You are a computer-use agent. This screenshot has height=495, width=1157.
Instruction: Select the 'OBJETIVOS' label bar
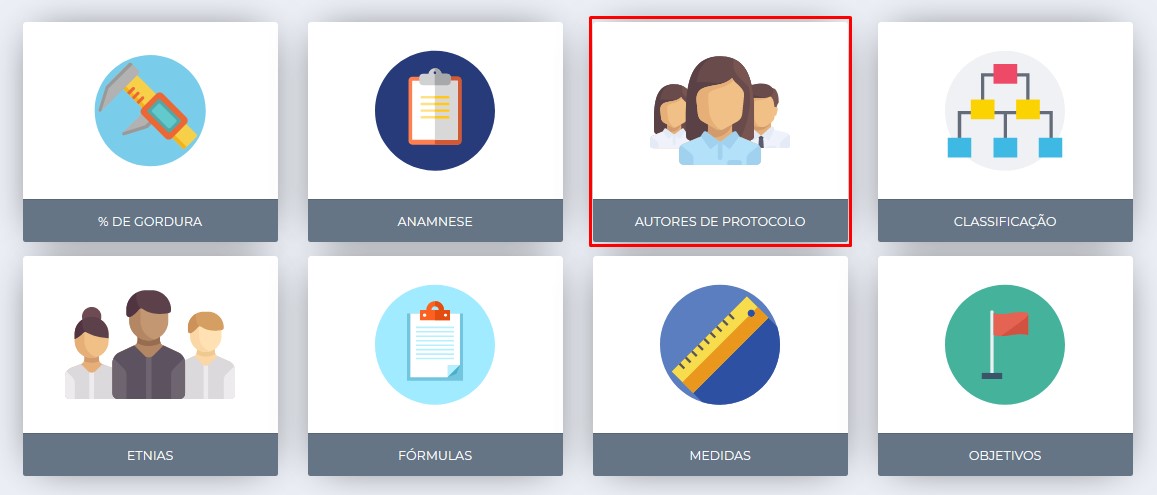point(1005,454)
